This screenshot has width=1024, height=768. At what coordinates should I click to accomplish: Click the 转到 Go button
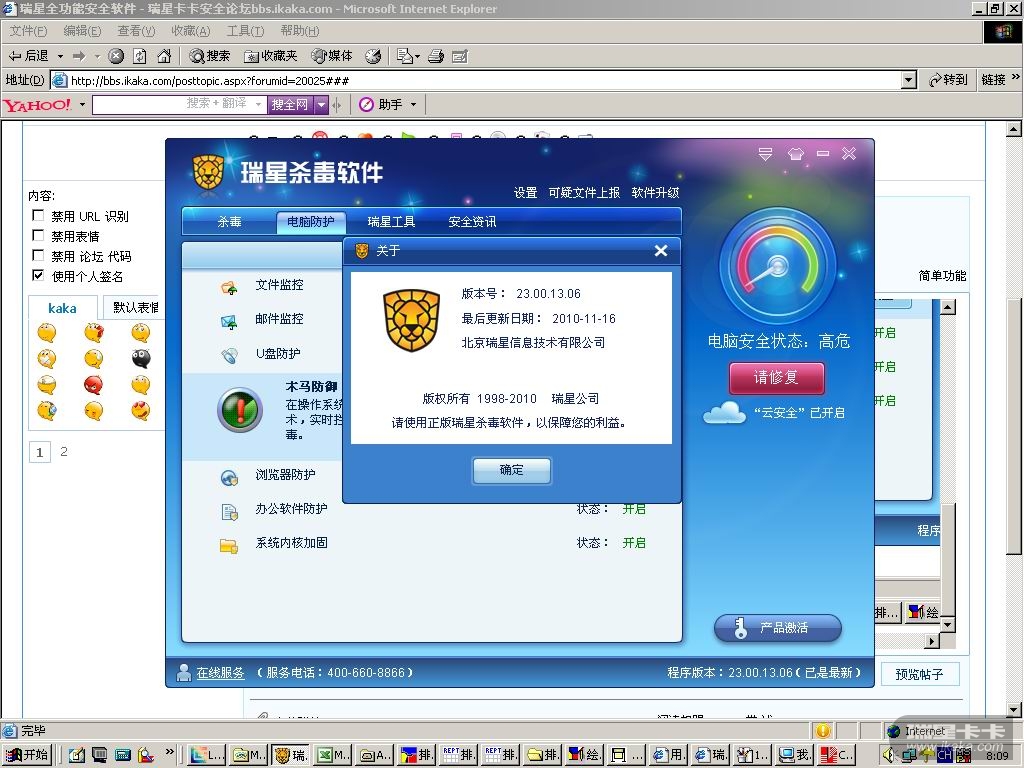[948, 80]
